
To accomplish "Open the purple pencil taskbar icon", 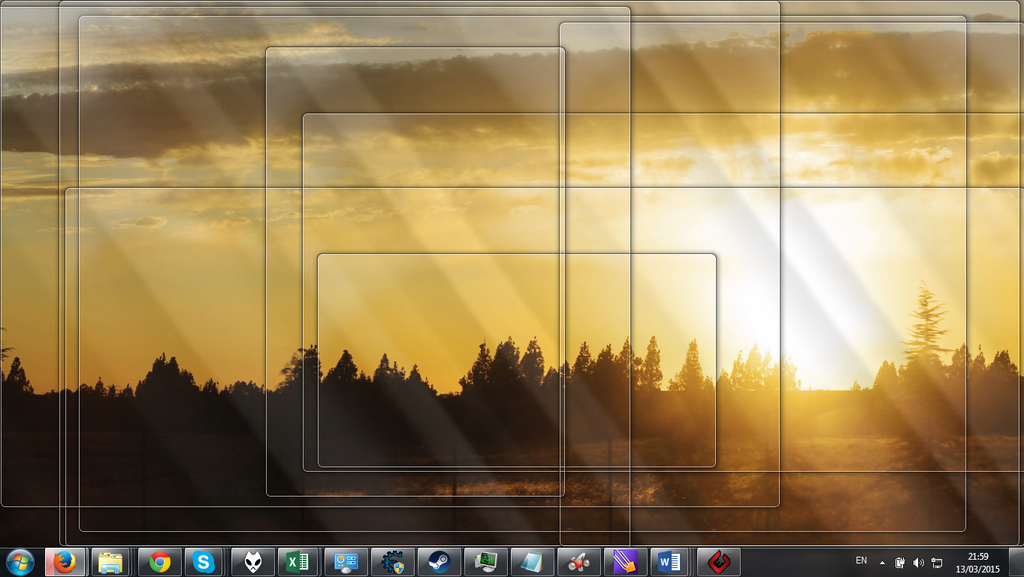I will pyautogui.click(x=625, y=562).
